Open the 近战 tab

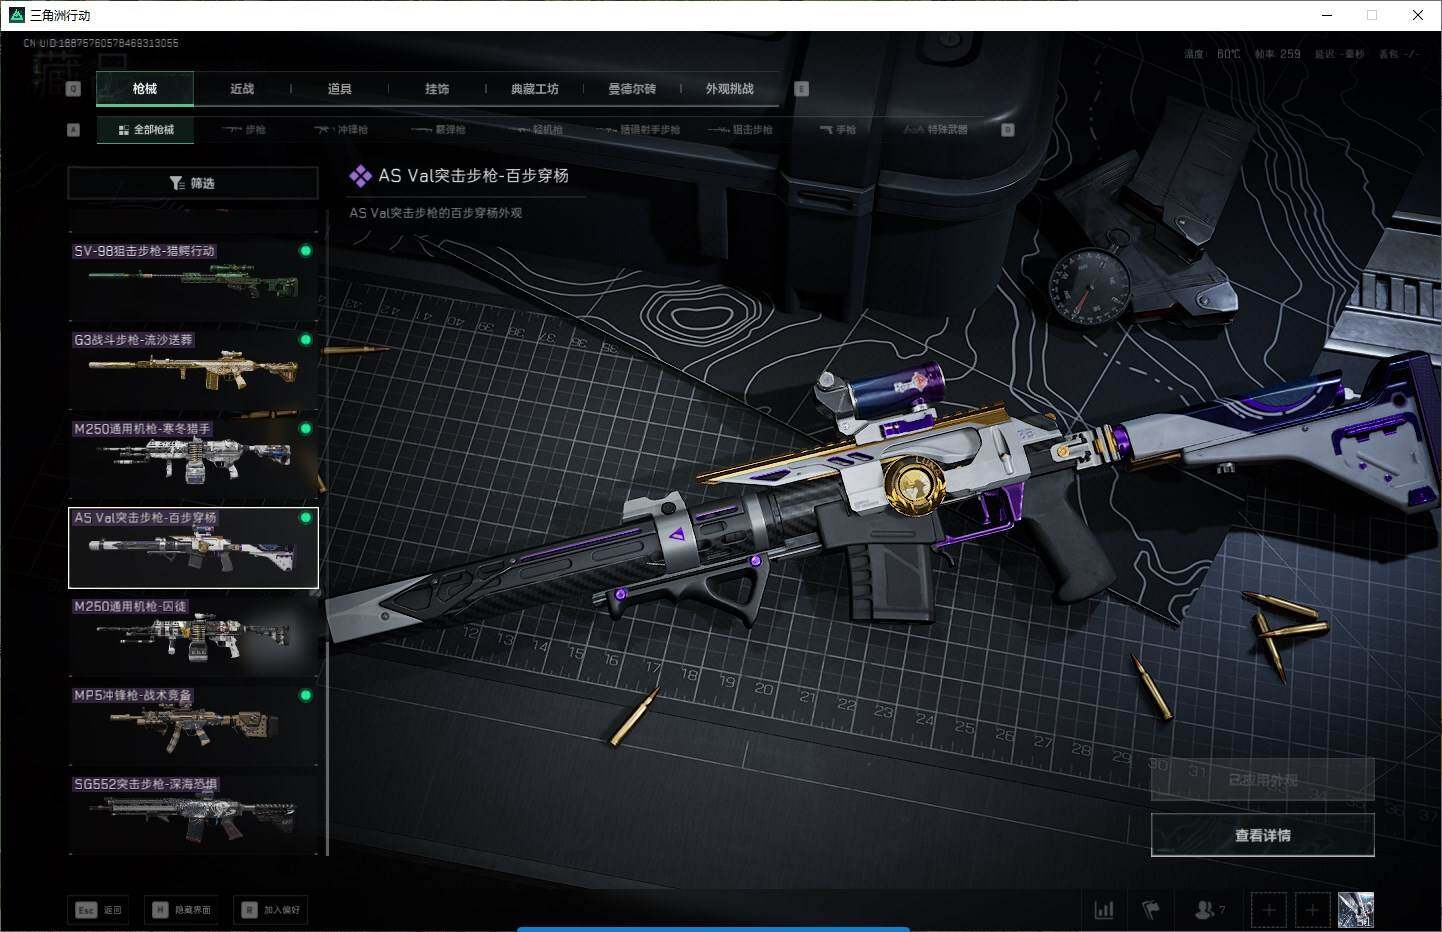242,89
